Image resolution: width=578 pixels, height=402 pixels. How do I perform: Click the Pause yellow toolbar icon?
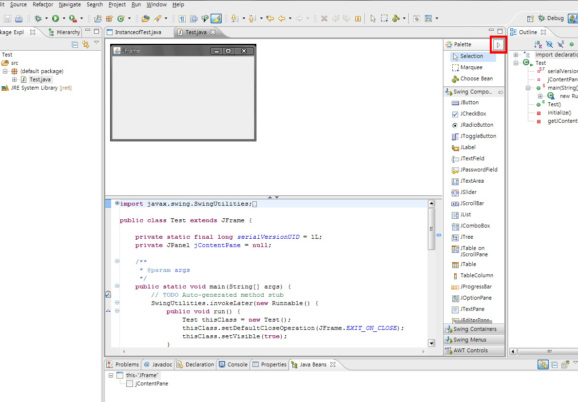(358, 18)
